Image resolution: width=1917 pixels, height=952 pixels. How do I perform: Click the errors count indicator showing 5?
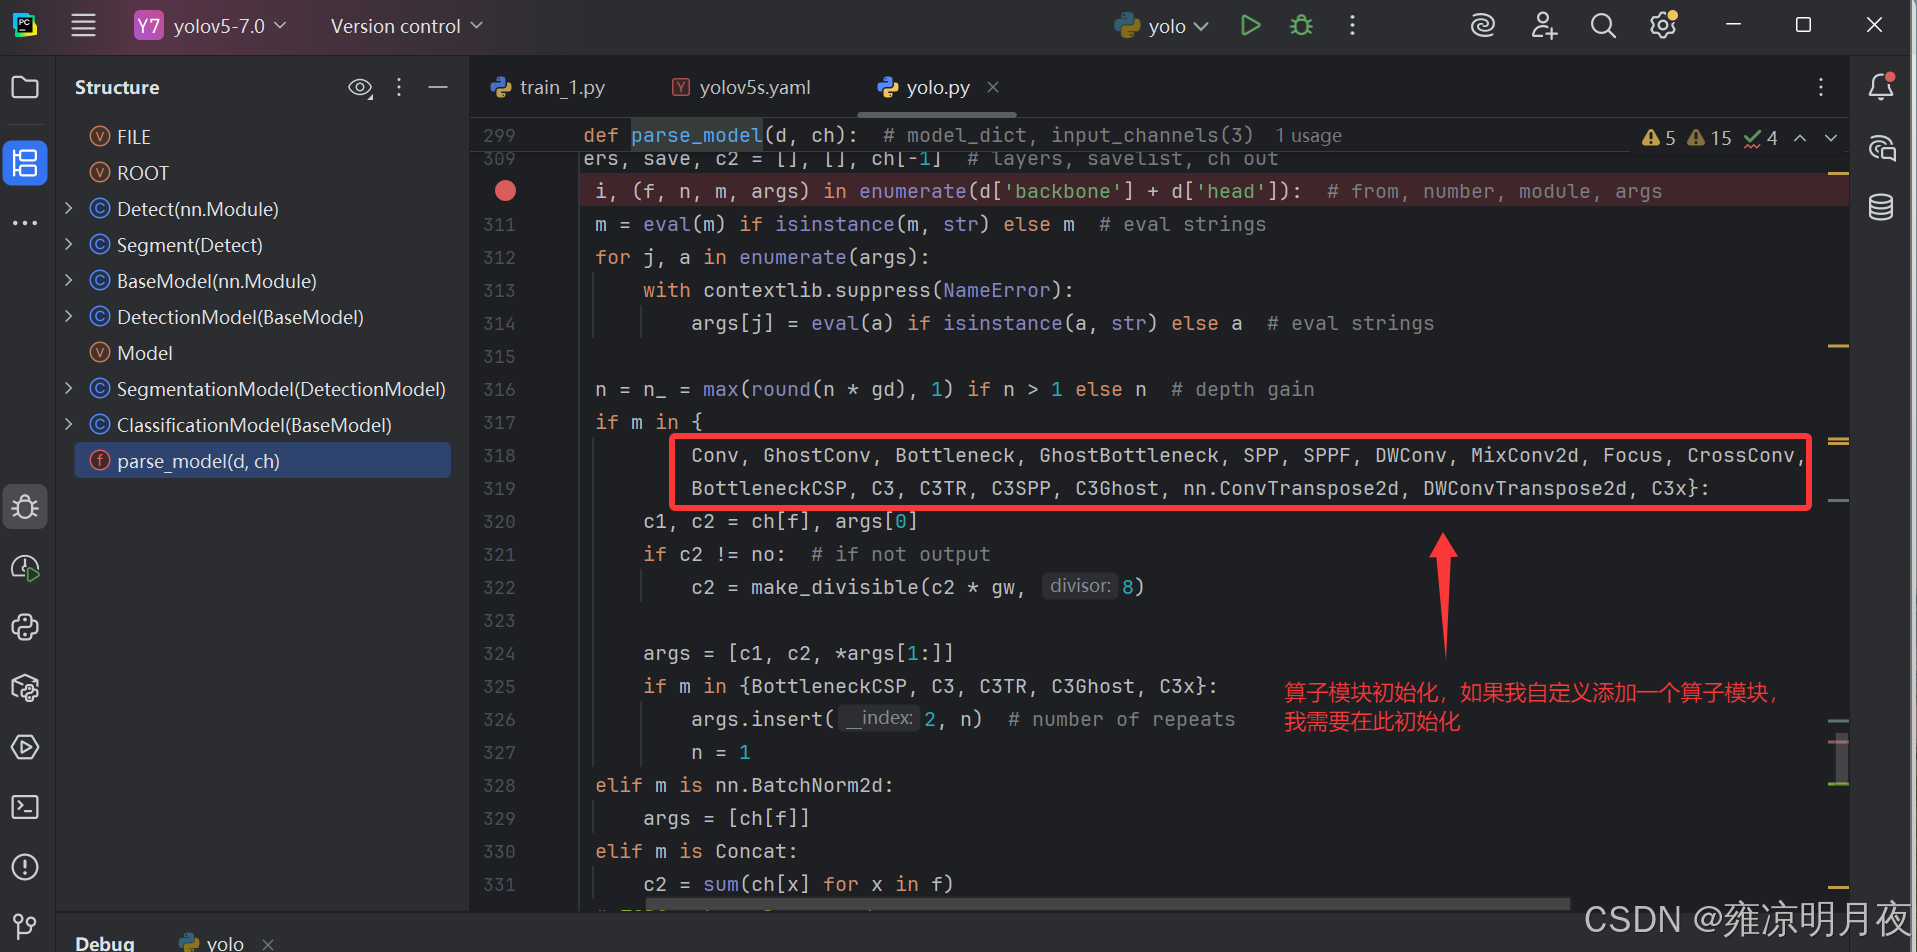[x=1659, y=138]
